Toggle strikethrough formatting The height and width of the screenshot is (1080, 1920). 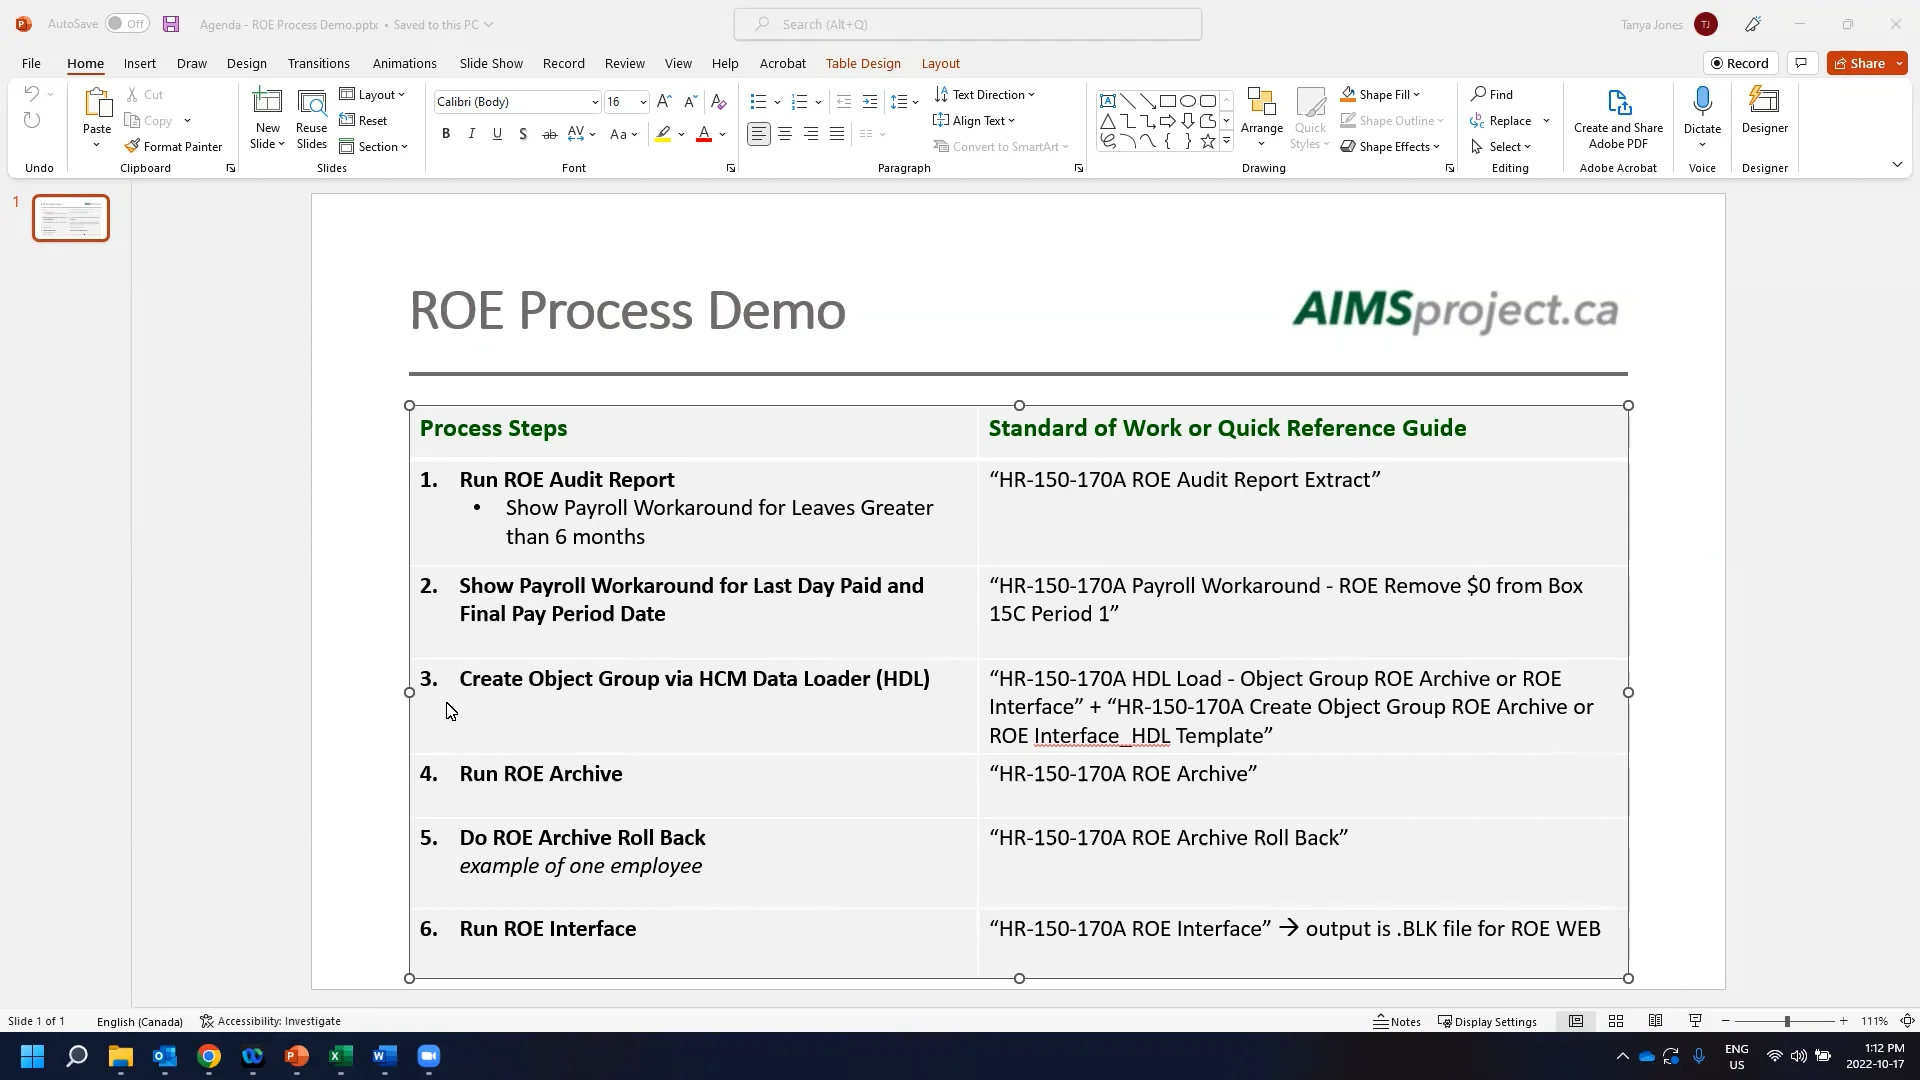click(549, 134)
